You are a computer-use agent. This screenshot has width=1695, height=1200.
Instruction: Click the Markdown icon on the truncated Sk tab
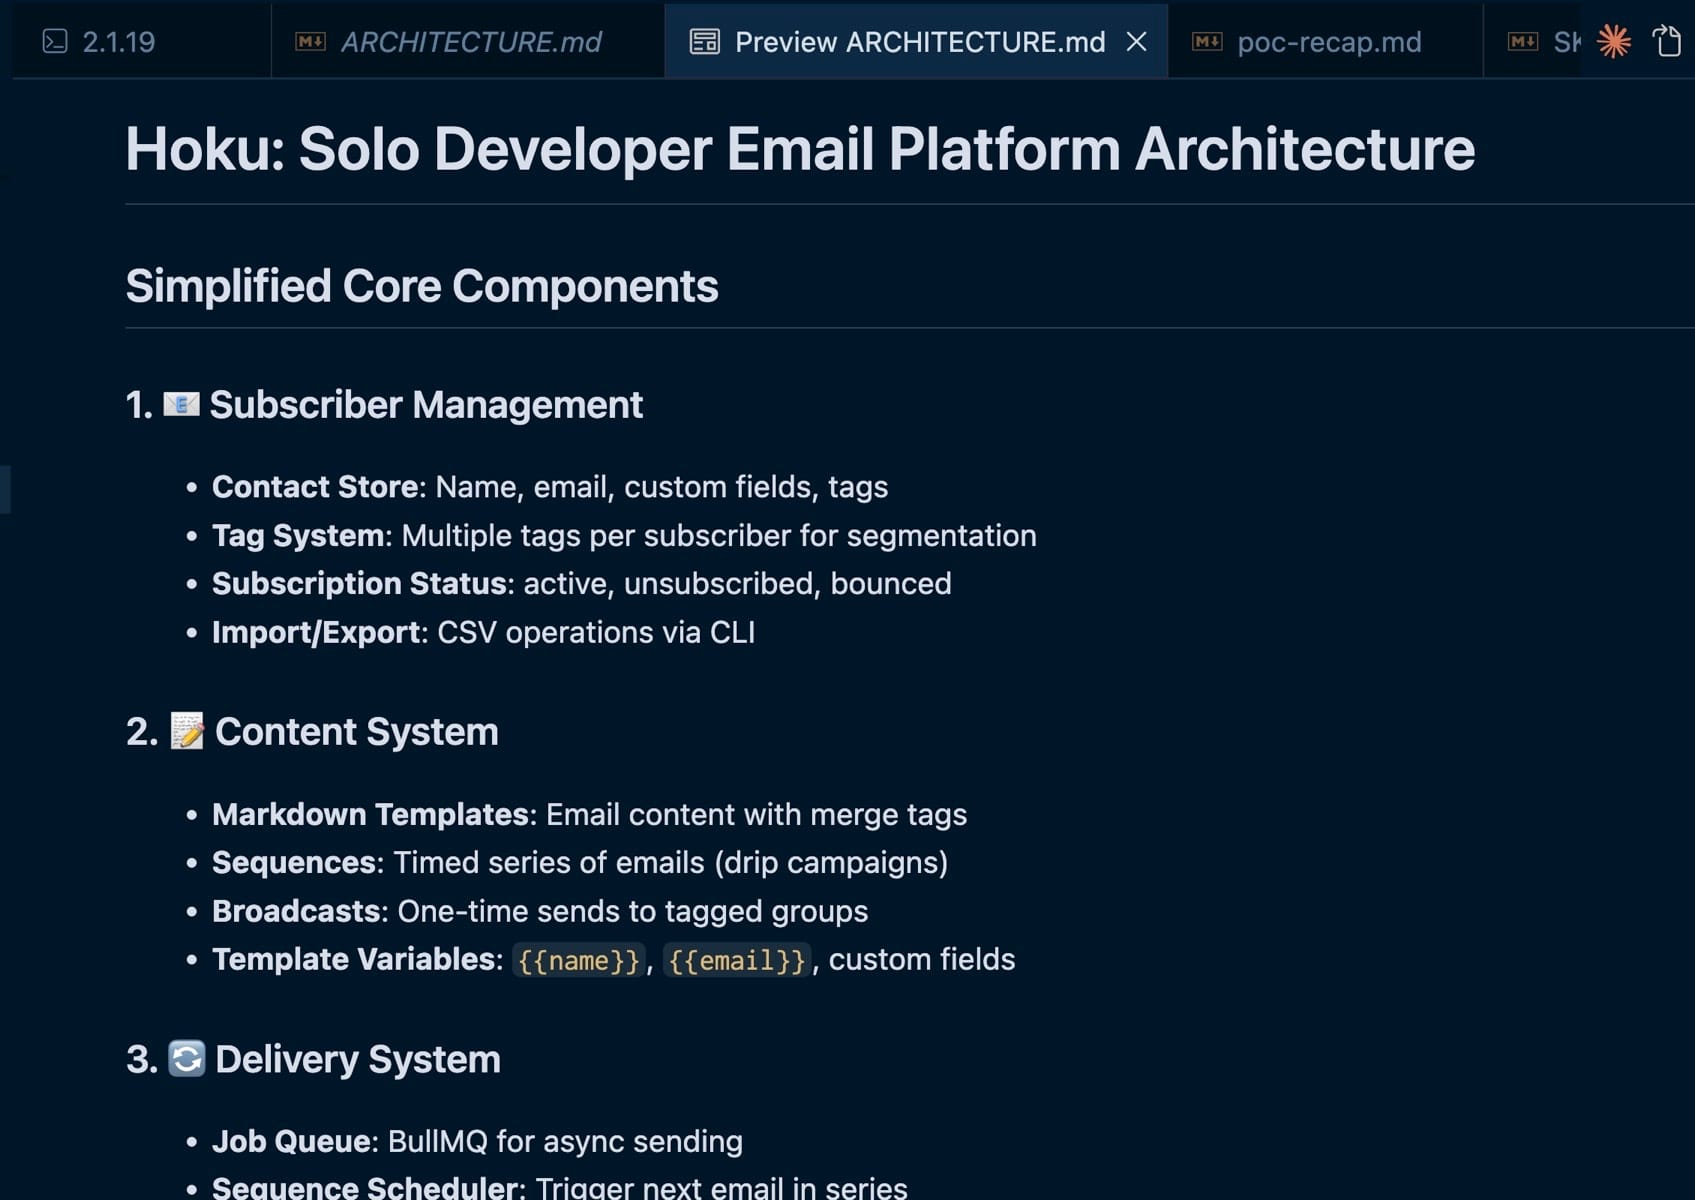(x=1523, y=41)
